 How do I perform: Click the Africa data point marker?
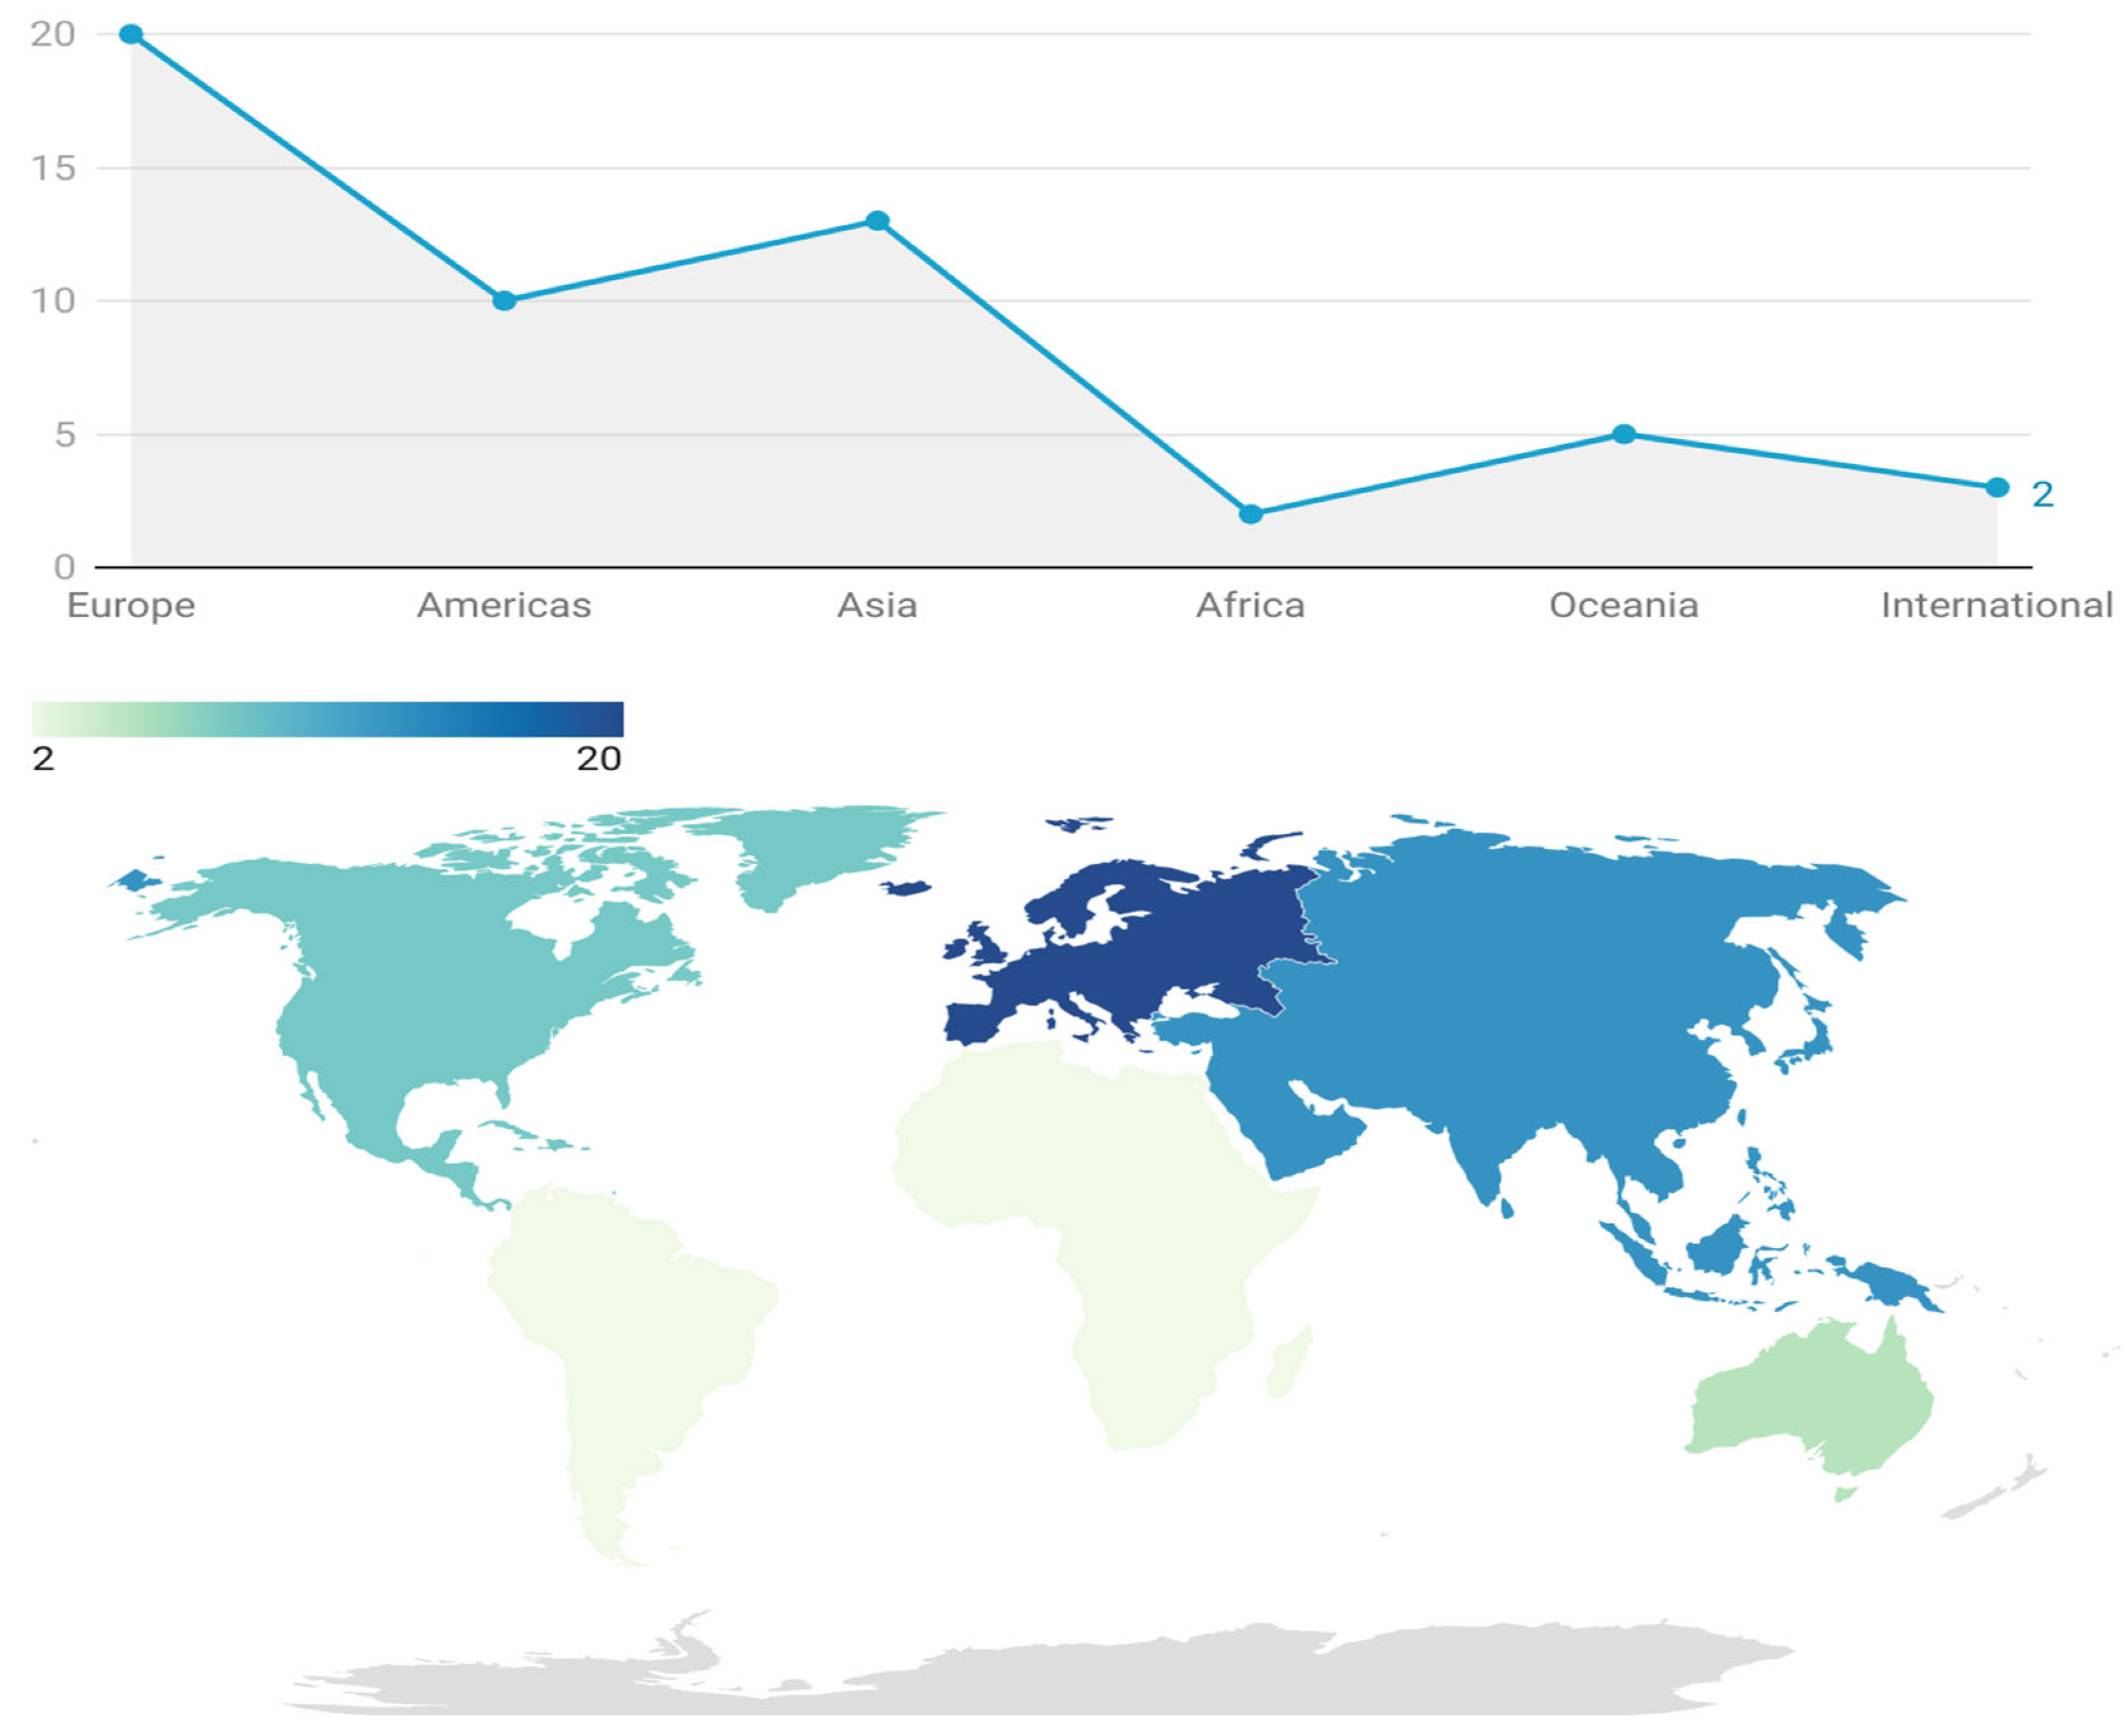1250,514
